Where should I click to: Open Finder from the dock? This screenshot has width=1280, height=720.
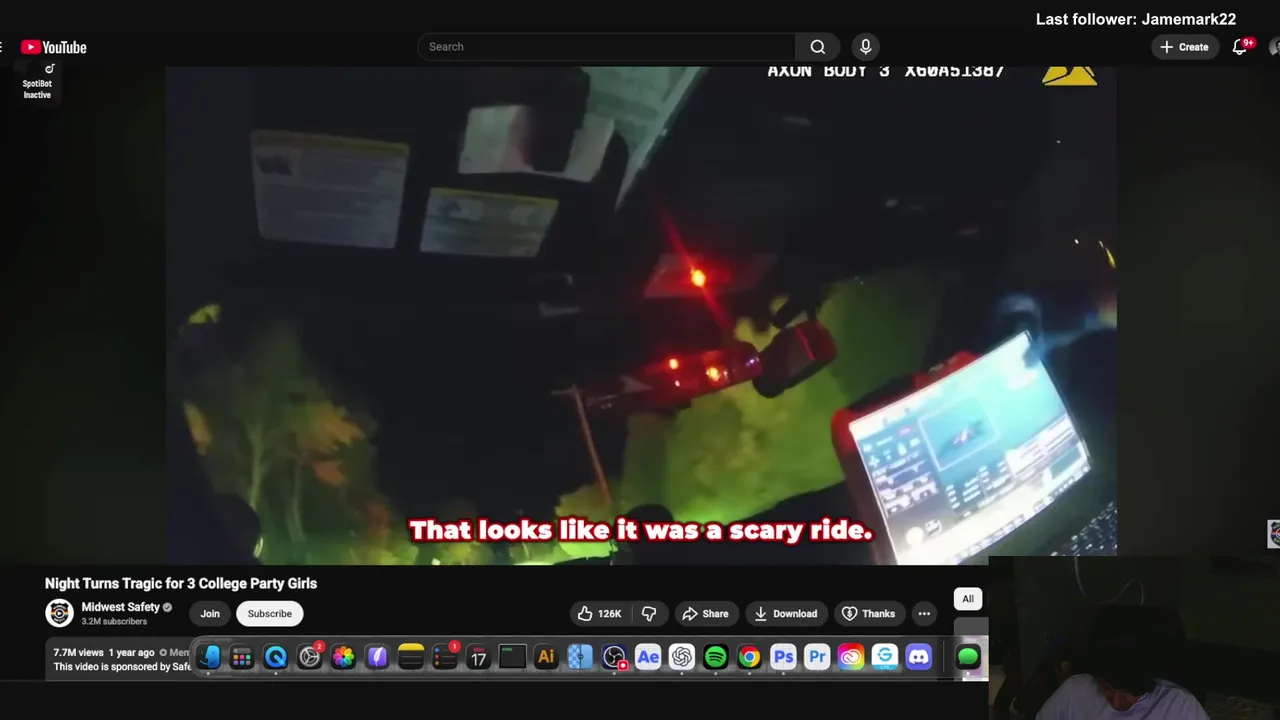pyautogui.click(x=208, y=657)
